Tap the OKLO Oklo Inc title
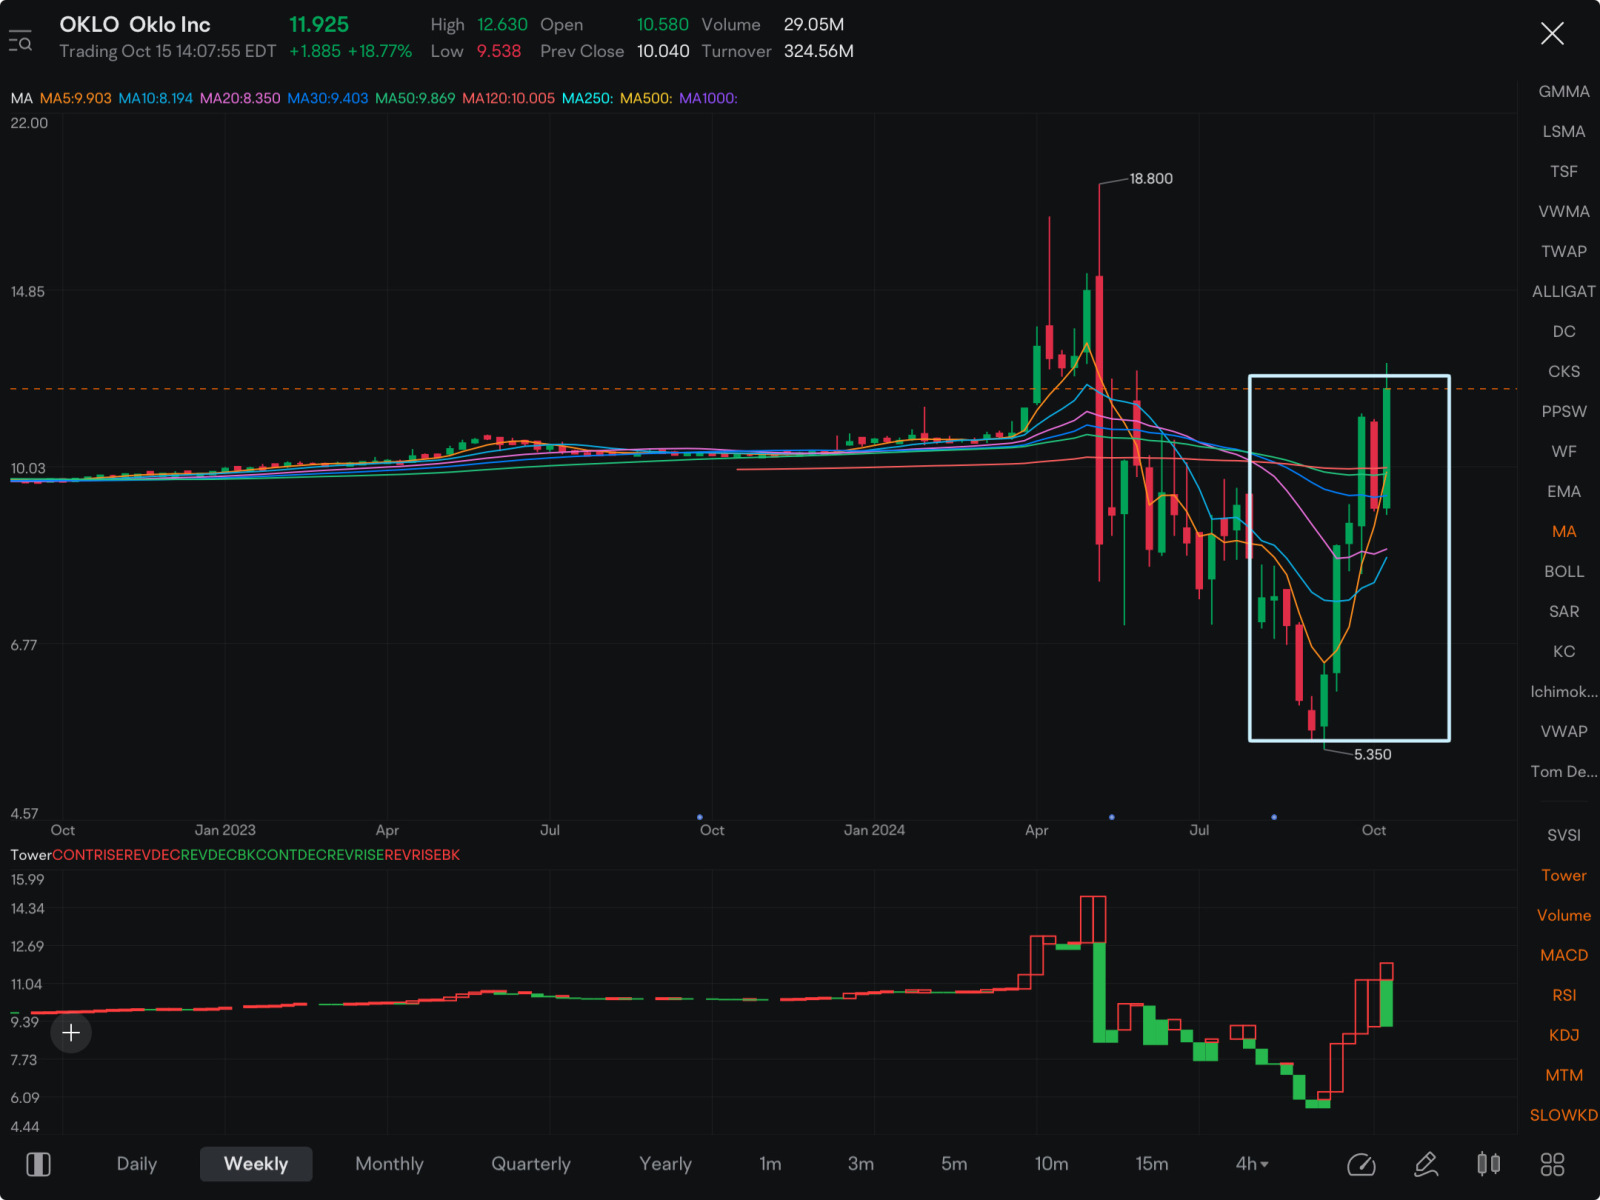Viewport: 1600px width, 1200px height. (x=135, y=24)
